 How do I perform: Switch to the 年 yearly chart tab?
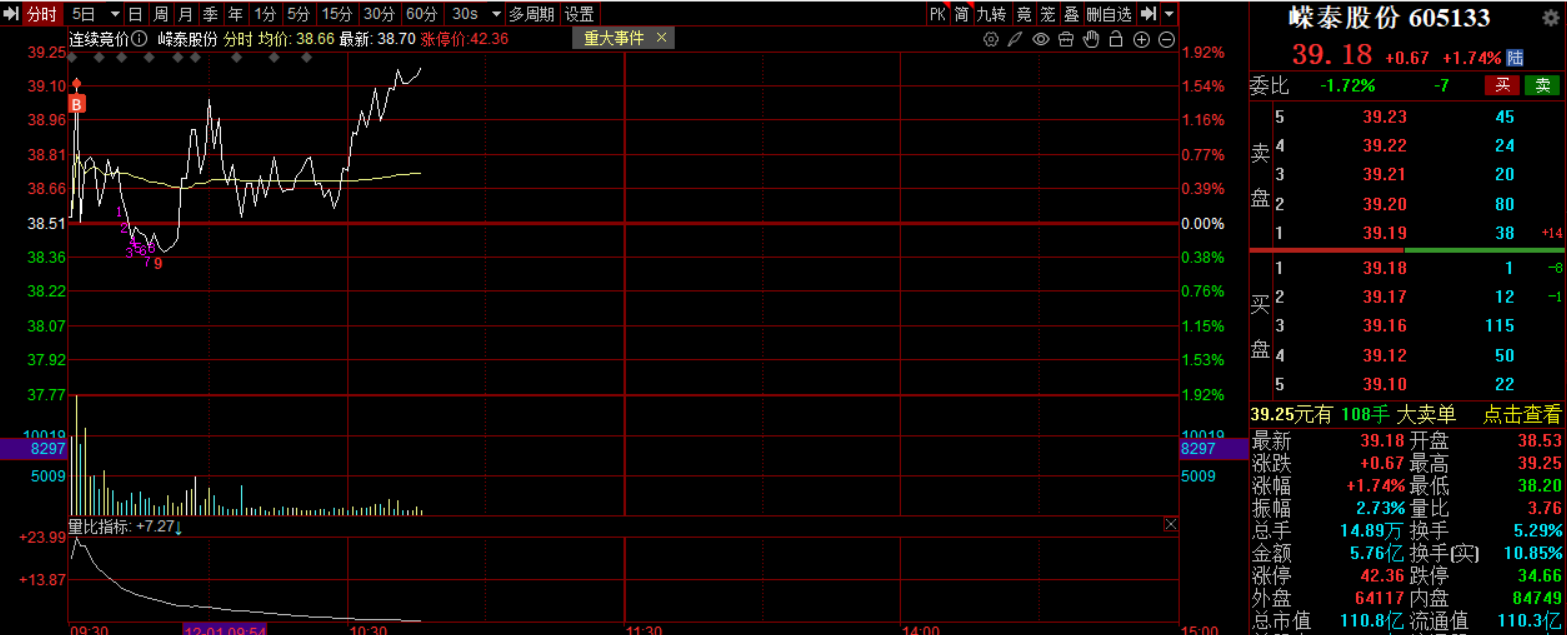coord(235,14)
